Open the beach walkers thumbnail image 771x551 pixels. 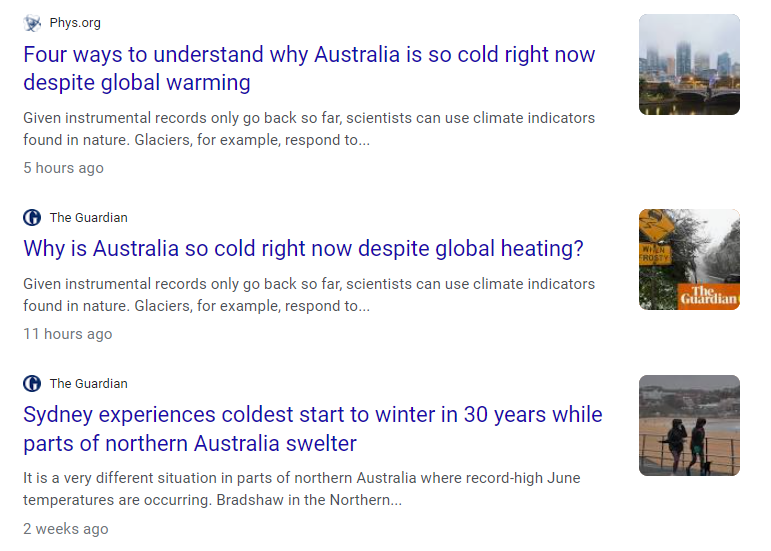(689, 425)
